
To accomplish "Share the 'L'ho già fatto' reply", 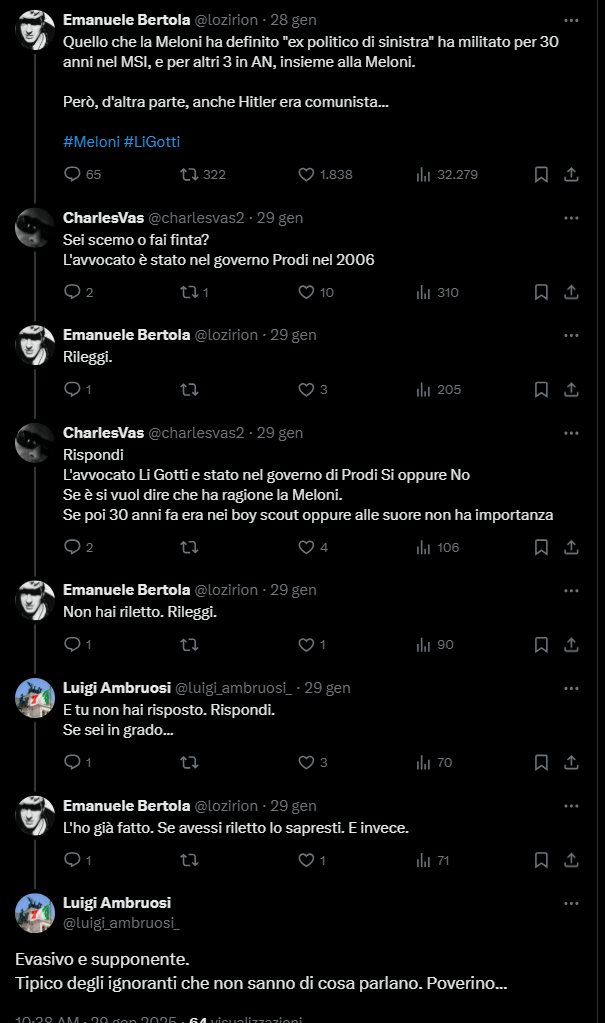I will 571,860.
